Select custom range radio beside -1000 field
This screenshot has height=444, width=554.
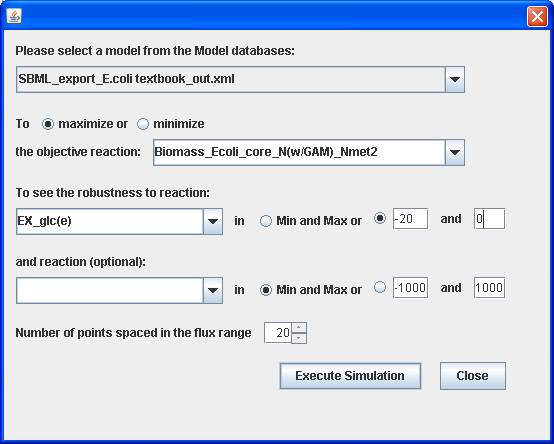380,287
